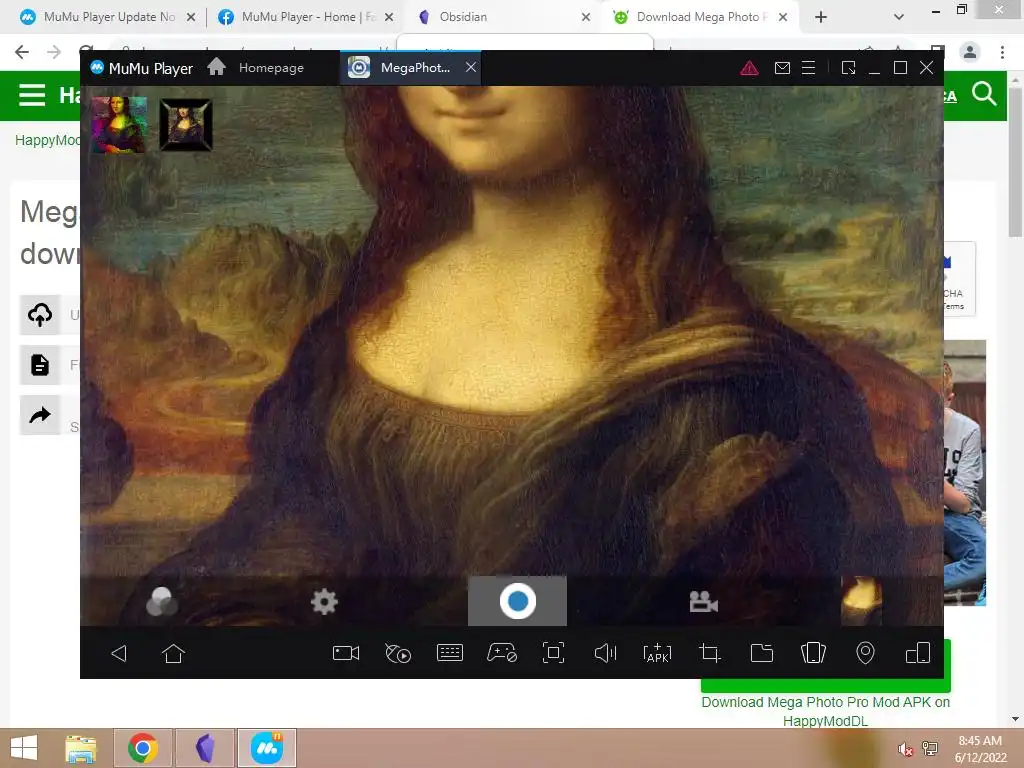Open the gamepad settings icon

click(x=502, y=653)
